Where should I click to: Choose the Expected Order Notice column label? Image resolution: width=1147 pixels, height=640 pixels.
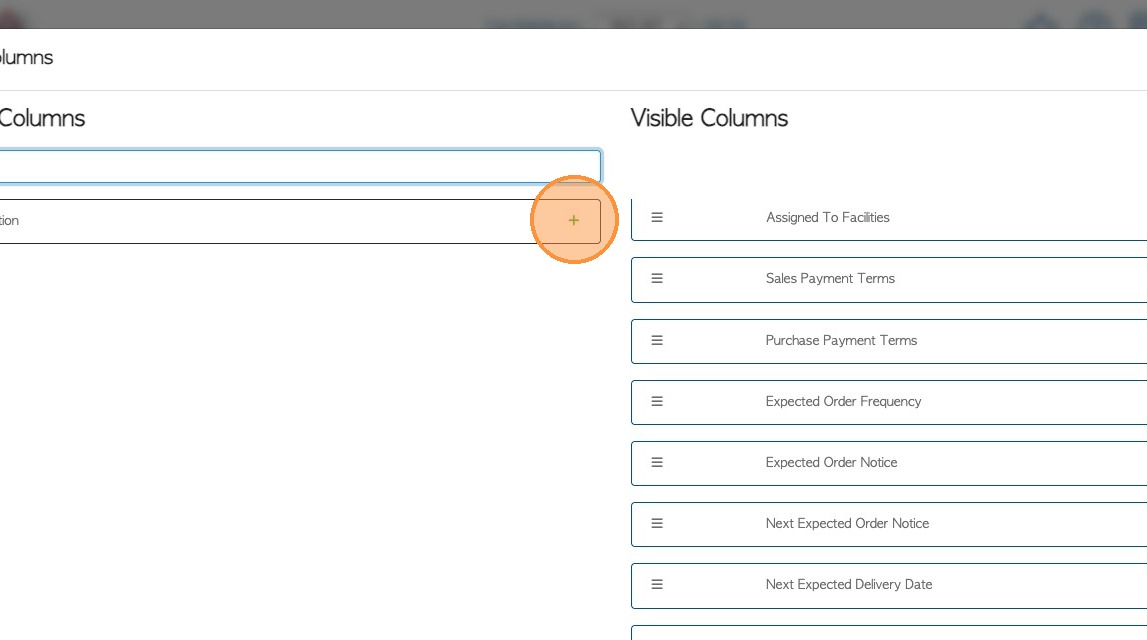click(831, 462)
